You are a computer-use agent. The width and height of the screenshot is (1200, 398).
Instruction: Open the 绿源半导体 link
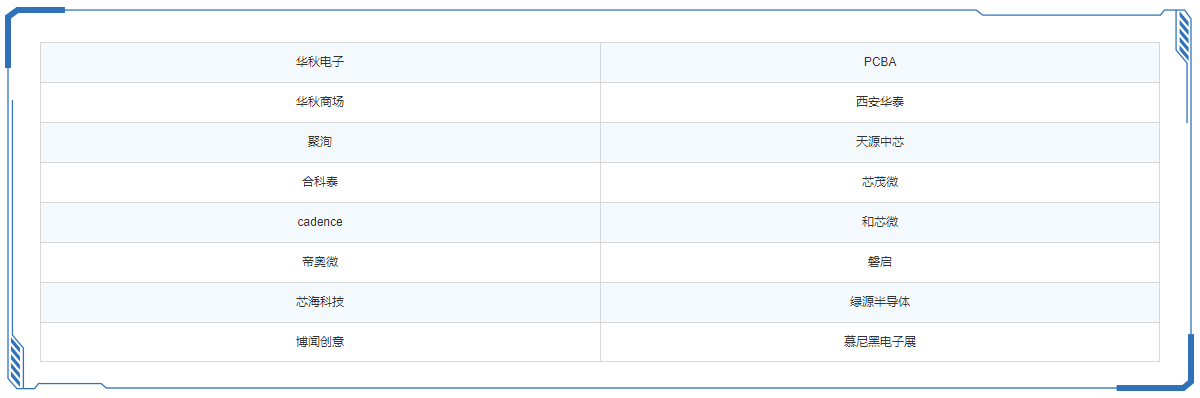click(880, 302)
